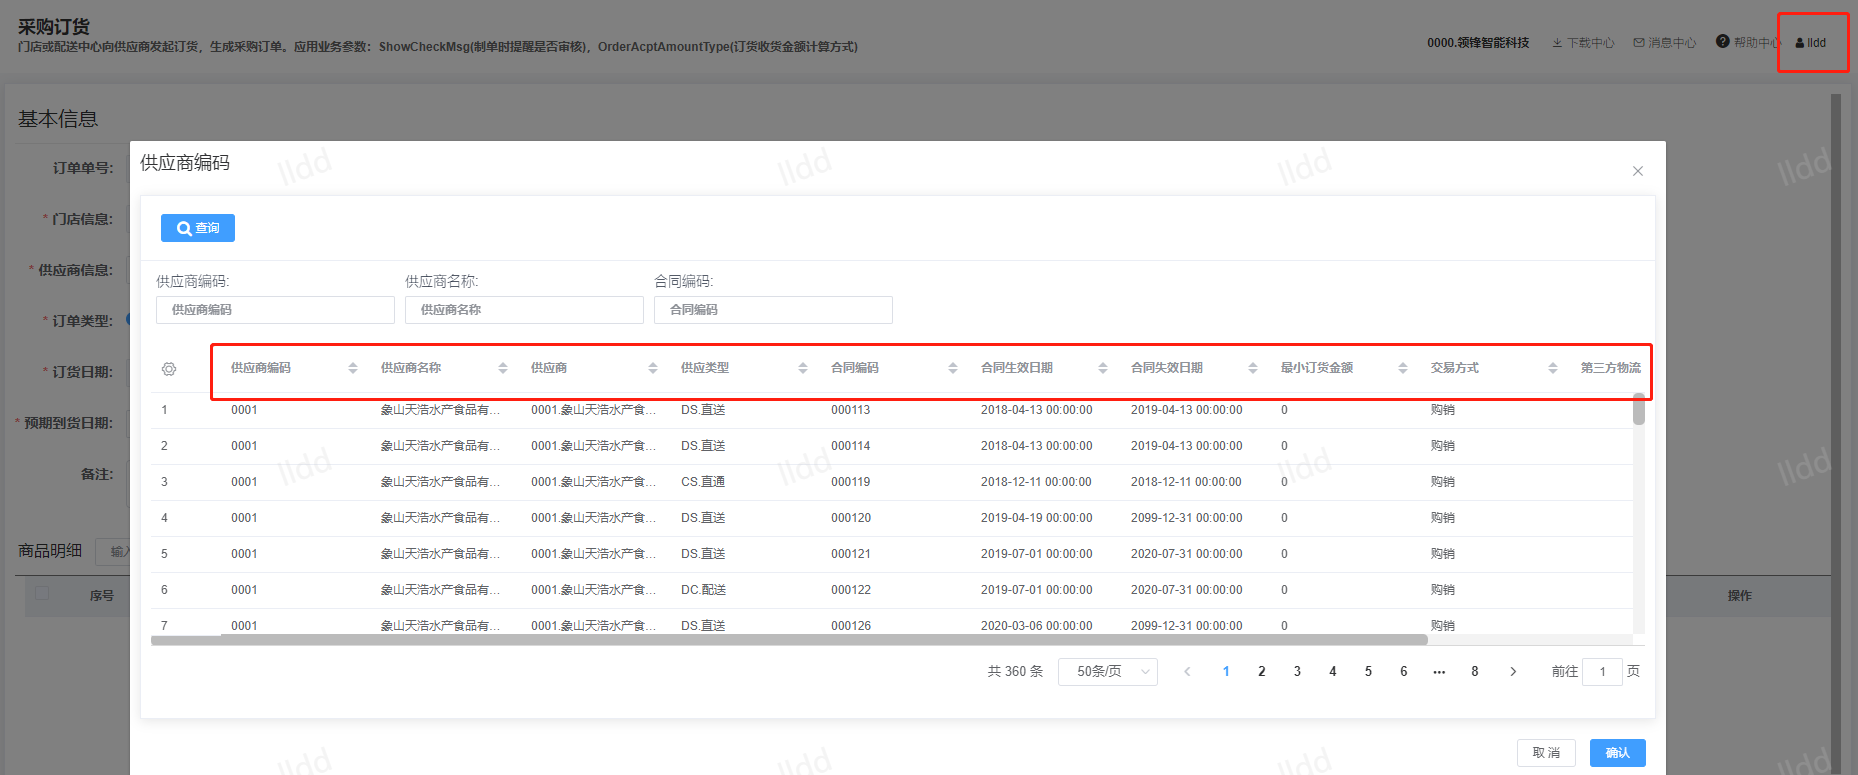Click the pagination ellipsis for more pages
The width and height of the screenshot is (1858, 775).
point(1439,672)
